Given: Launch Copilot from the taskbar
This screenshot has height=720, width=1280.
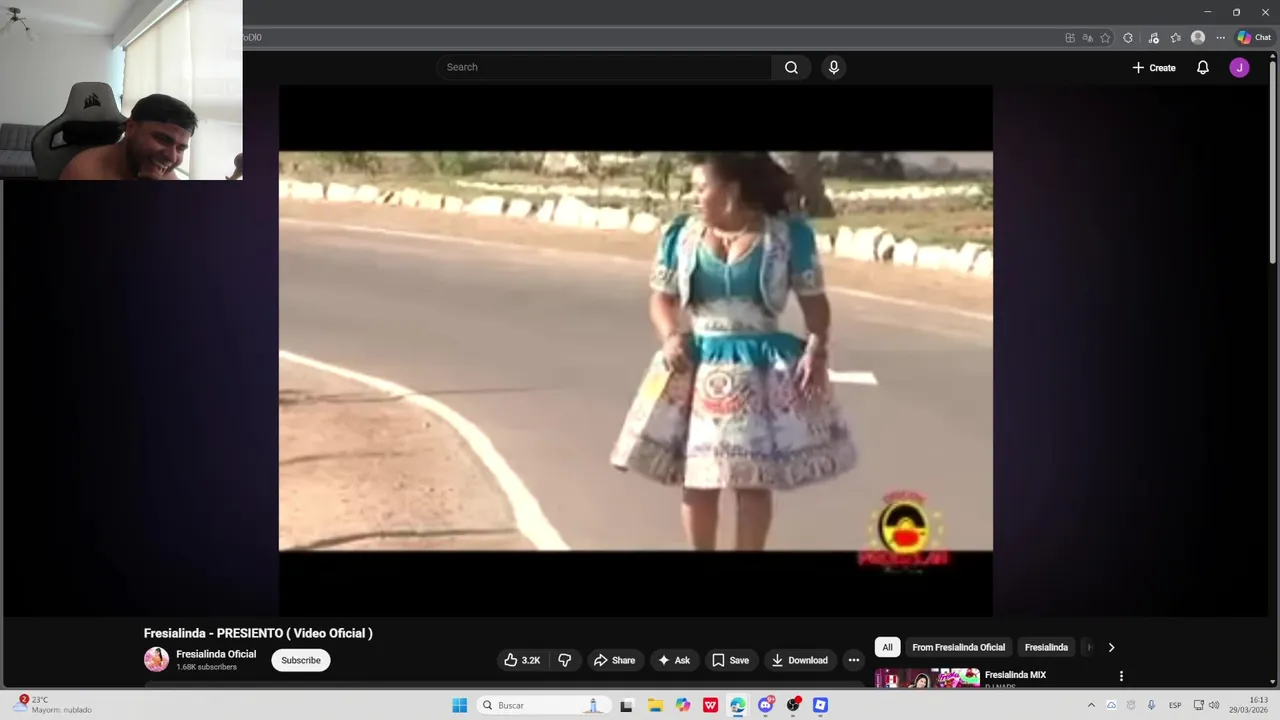Looking at the screenshot, I should coord(683,705).
